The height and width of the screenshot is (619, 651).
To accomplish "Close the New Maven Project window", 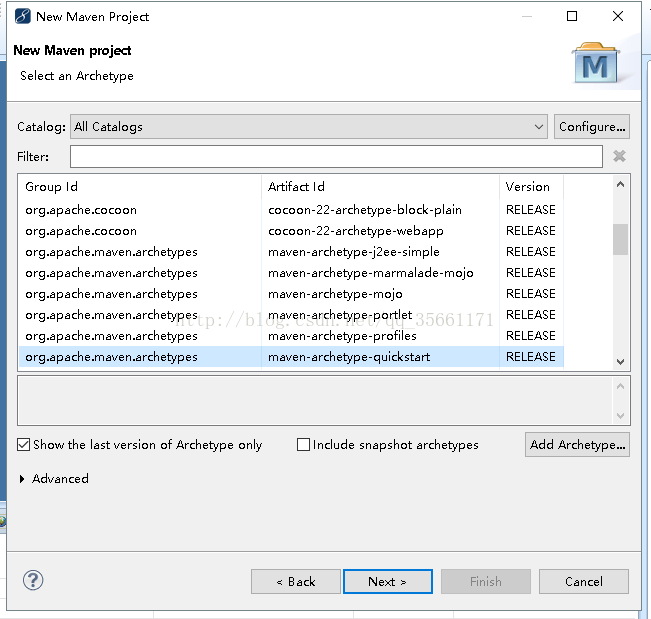I will (618, 16).
